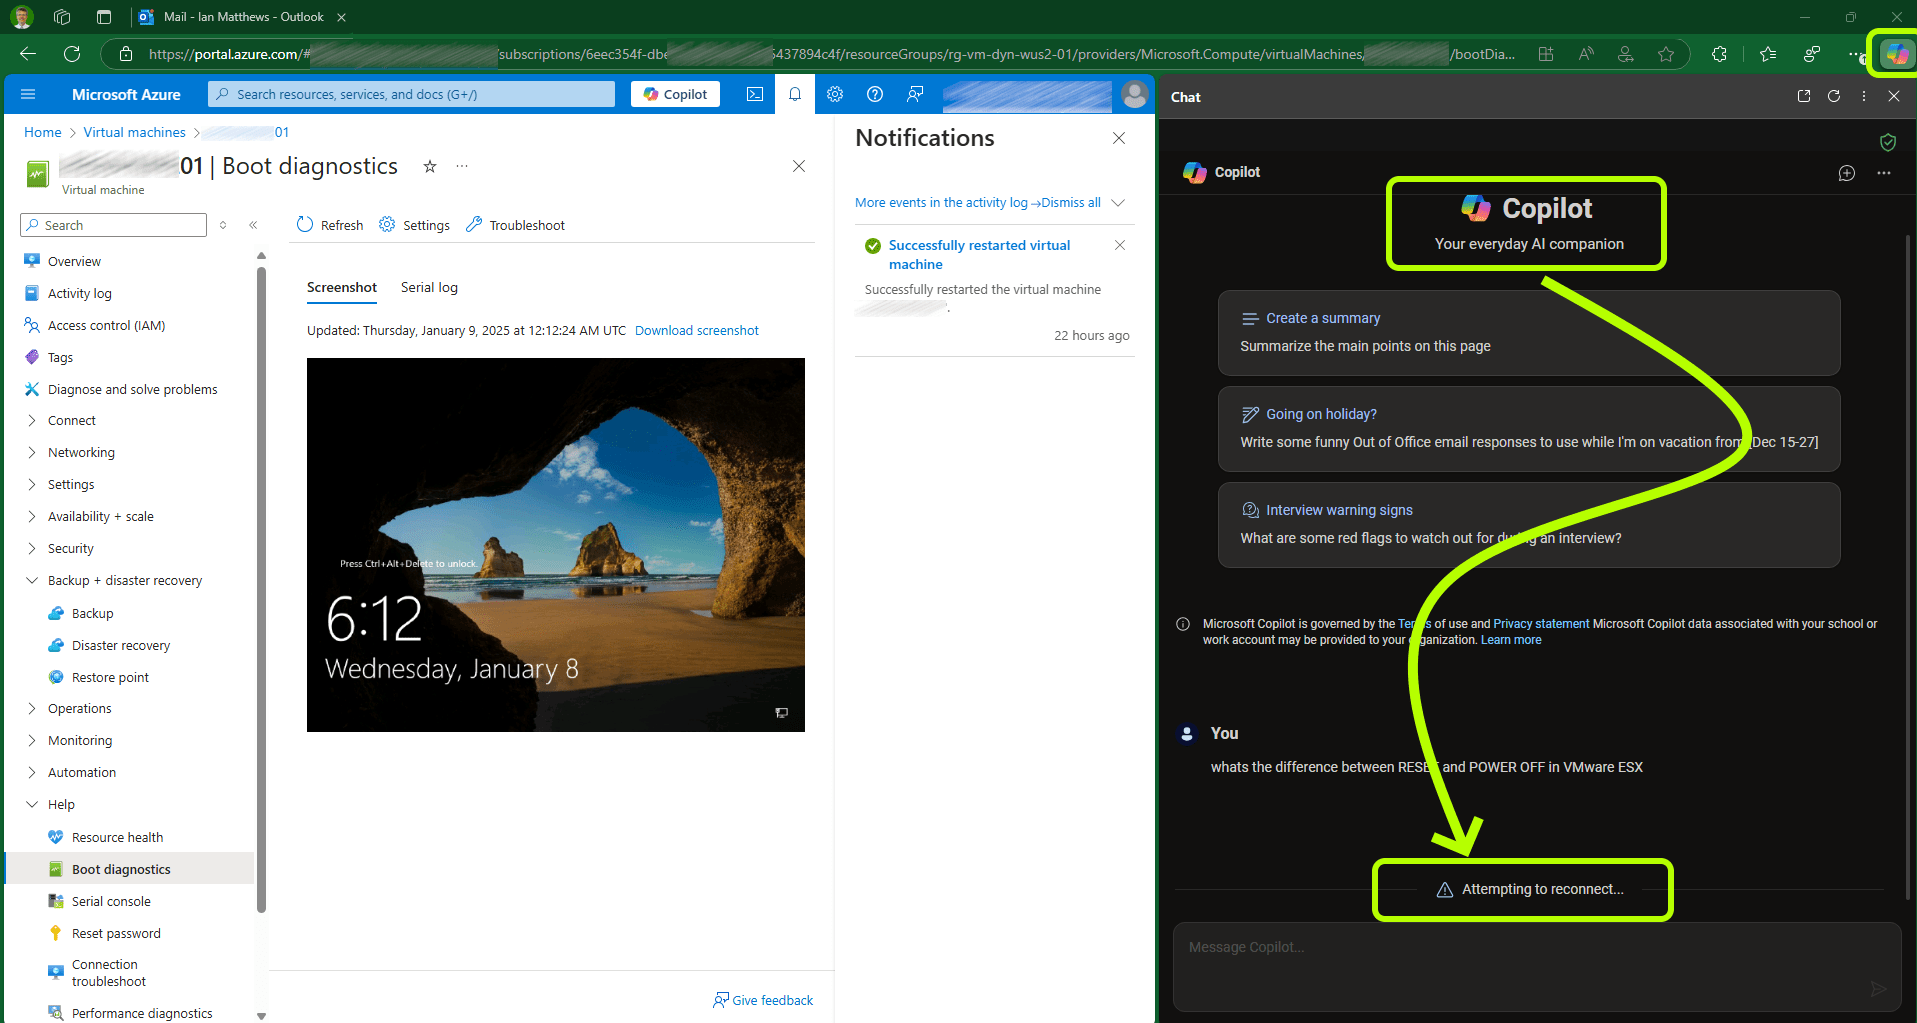Open the Azure Cloud Shell icon
Viewport: 1917px width, 1023px height.
(755, 94)
